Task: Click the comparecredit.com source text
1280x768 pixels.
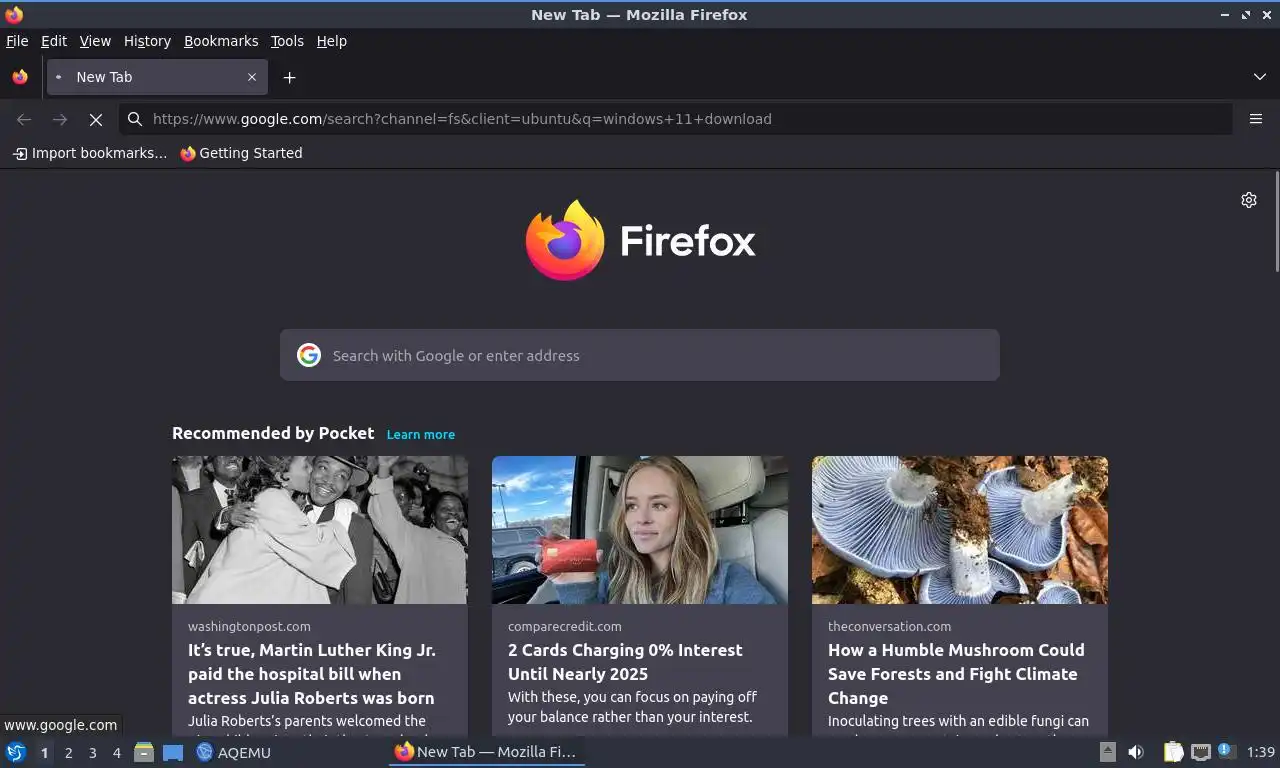Action: 564,626
